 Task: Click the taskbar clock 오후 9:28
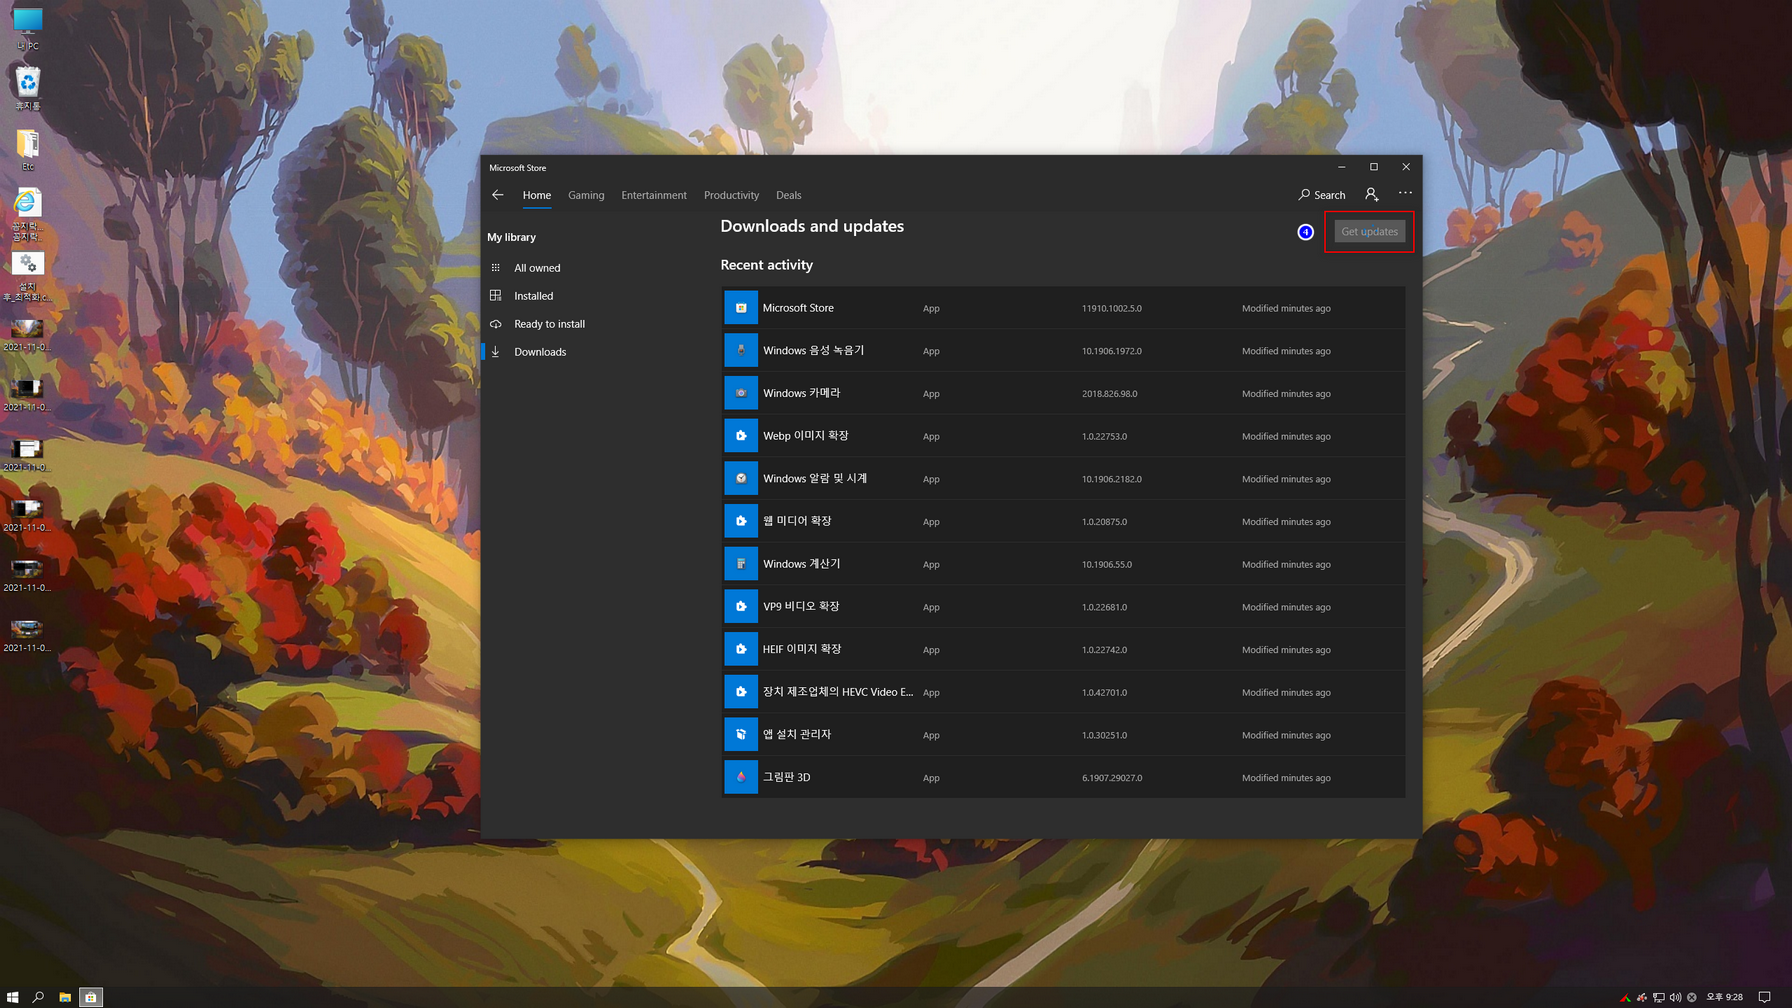click(x=1725, y=997)
